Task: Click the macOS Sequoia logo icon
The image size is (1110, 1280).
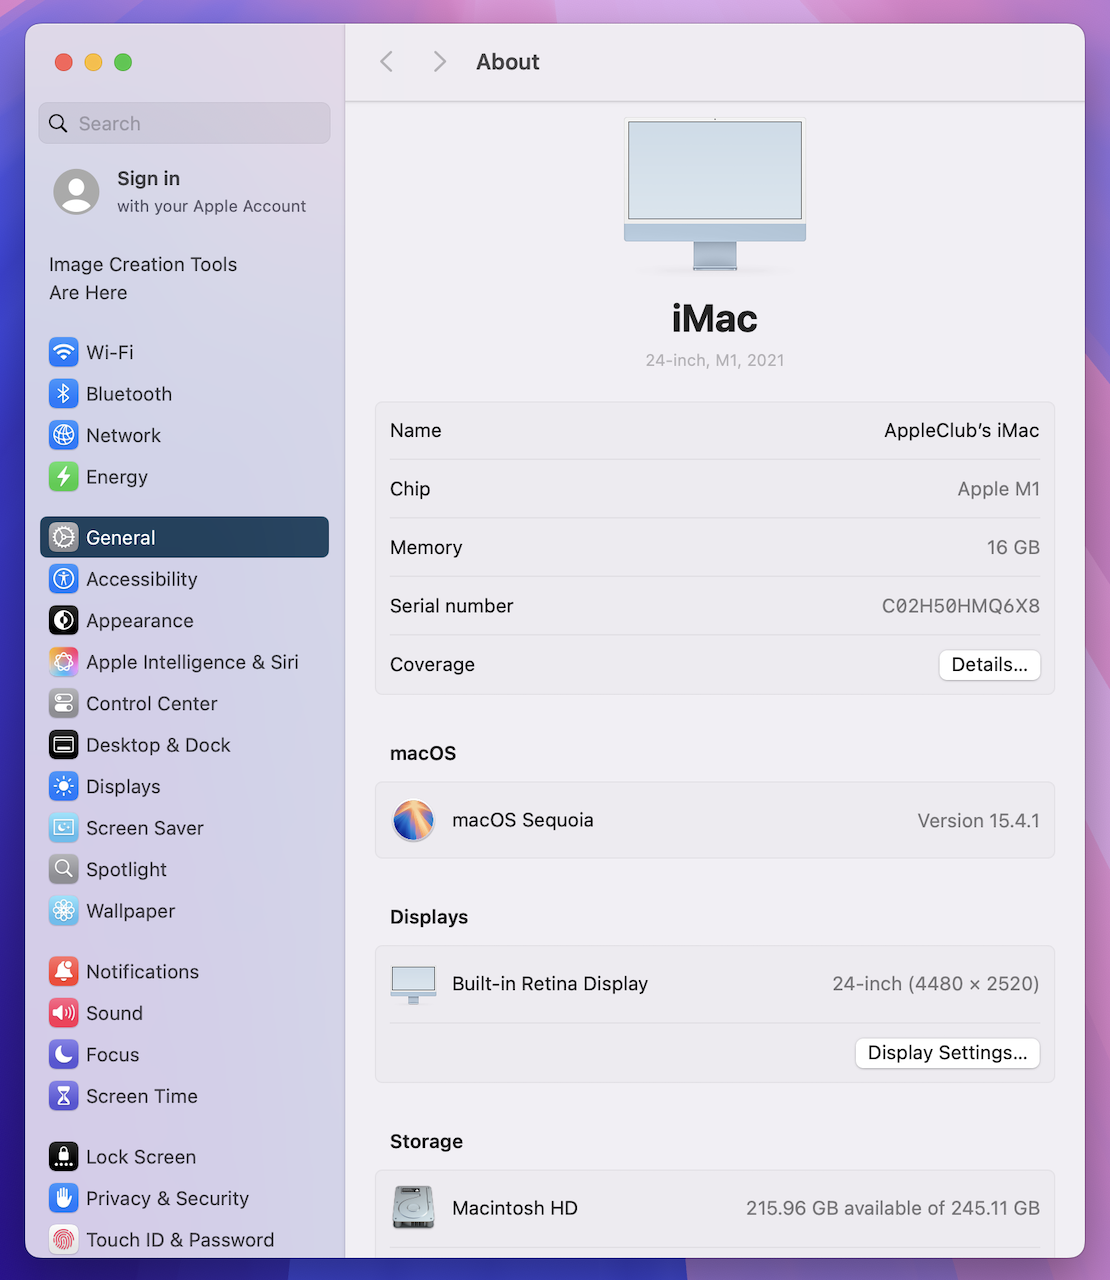Action: 413,820
